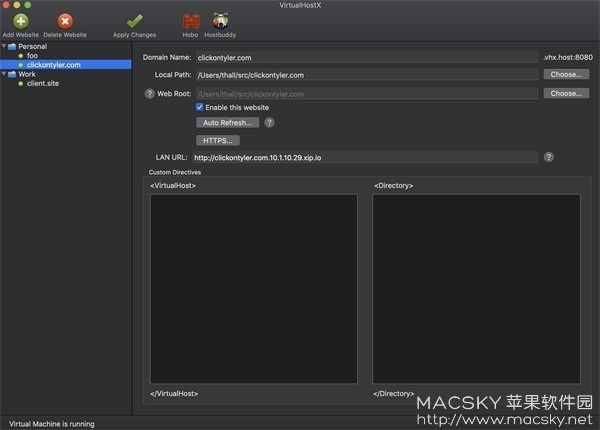The height and width of the screenshot is (430, 600).
Task: Open the Web Root help question mark
Action: [149, 94]
